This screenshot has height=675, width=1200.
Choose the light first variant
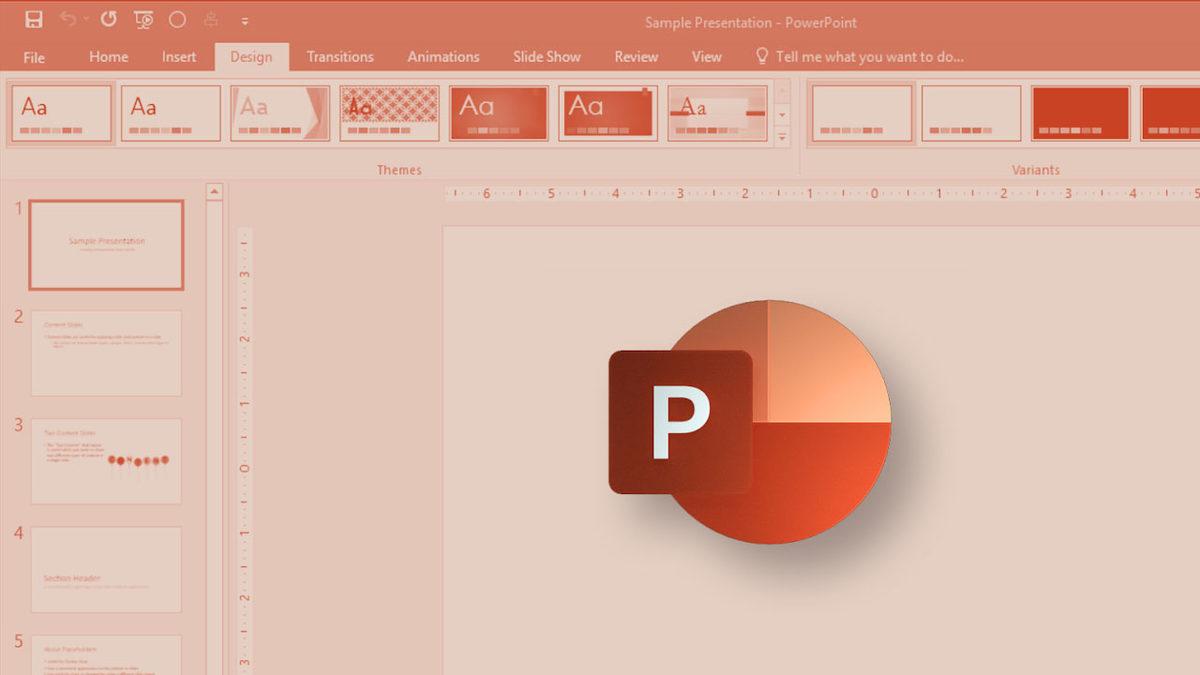pyautogui.click(x=861, y=112)
